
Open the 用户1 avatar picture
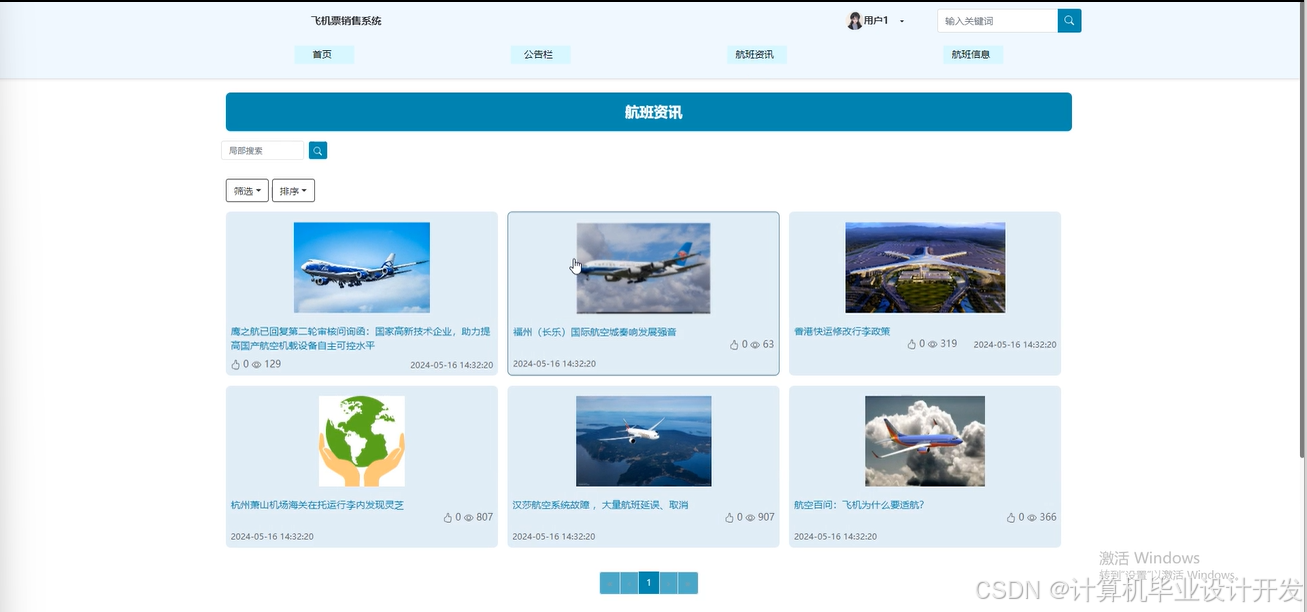coord(855,21)
